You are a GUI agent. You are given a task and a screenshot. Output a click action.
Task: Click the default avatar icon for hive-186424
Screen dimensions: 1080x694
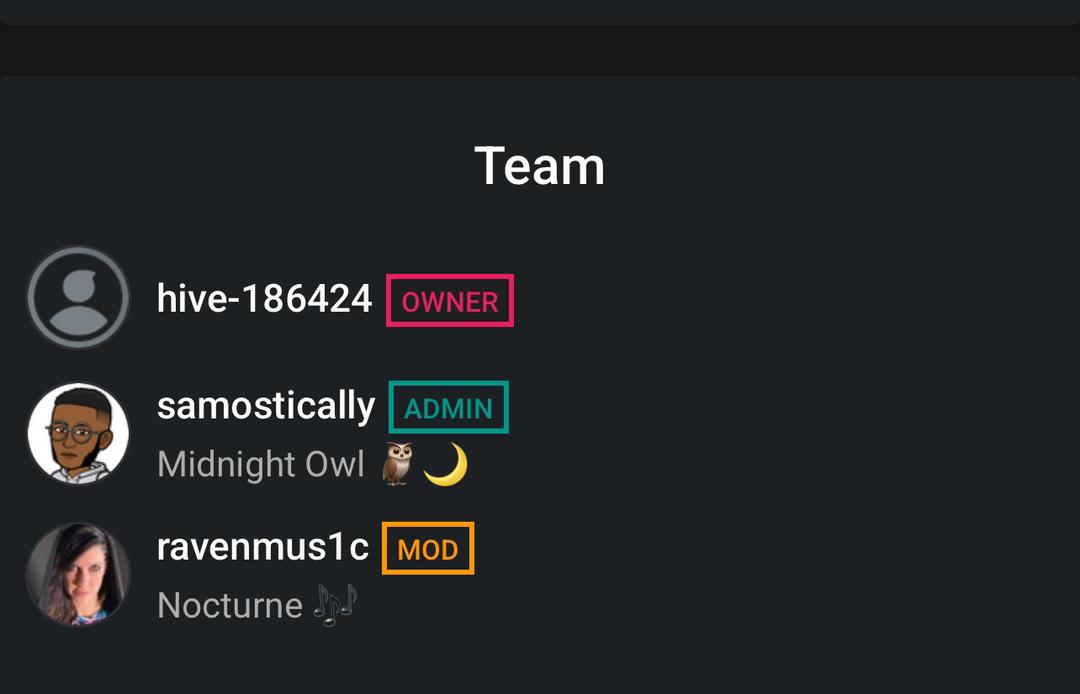pyautogui.click(x=78, y=297)
